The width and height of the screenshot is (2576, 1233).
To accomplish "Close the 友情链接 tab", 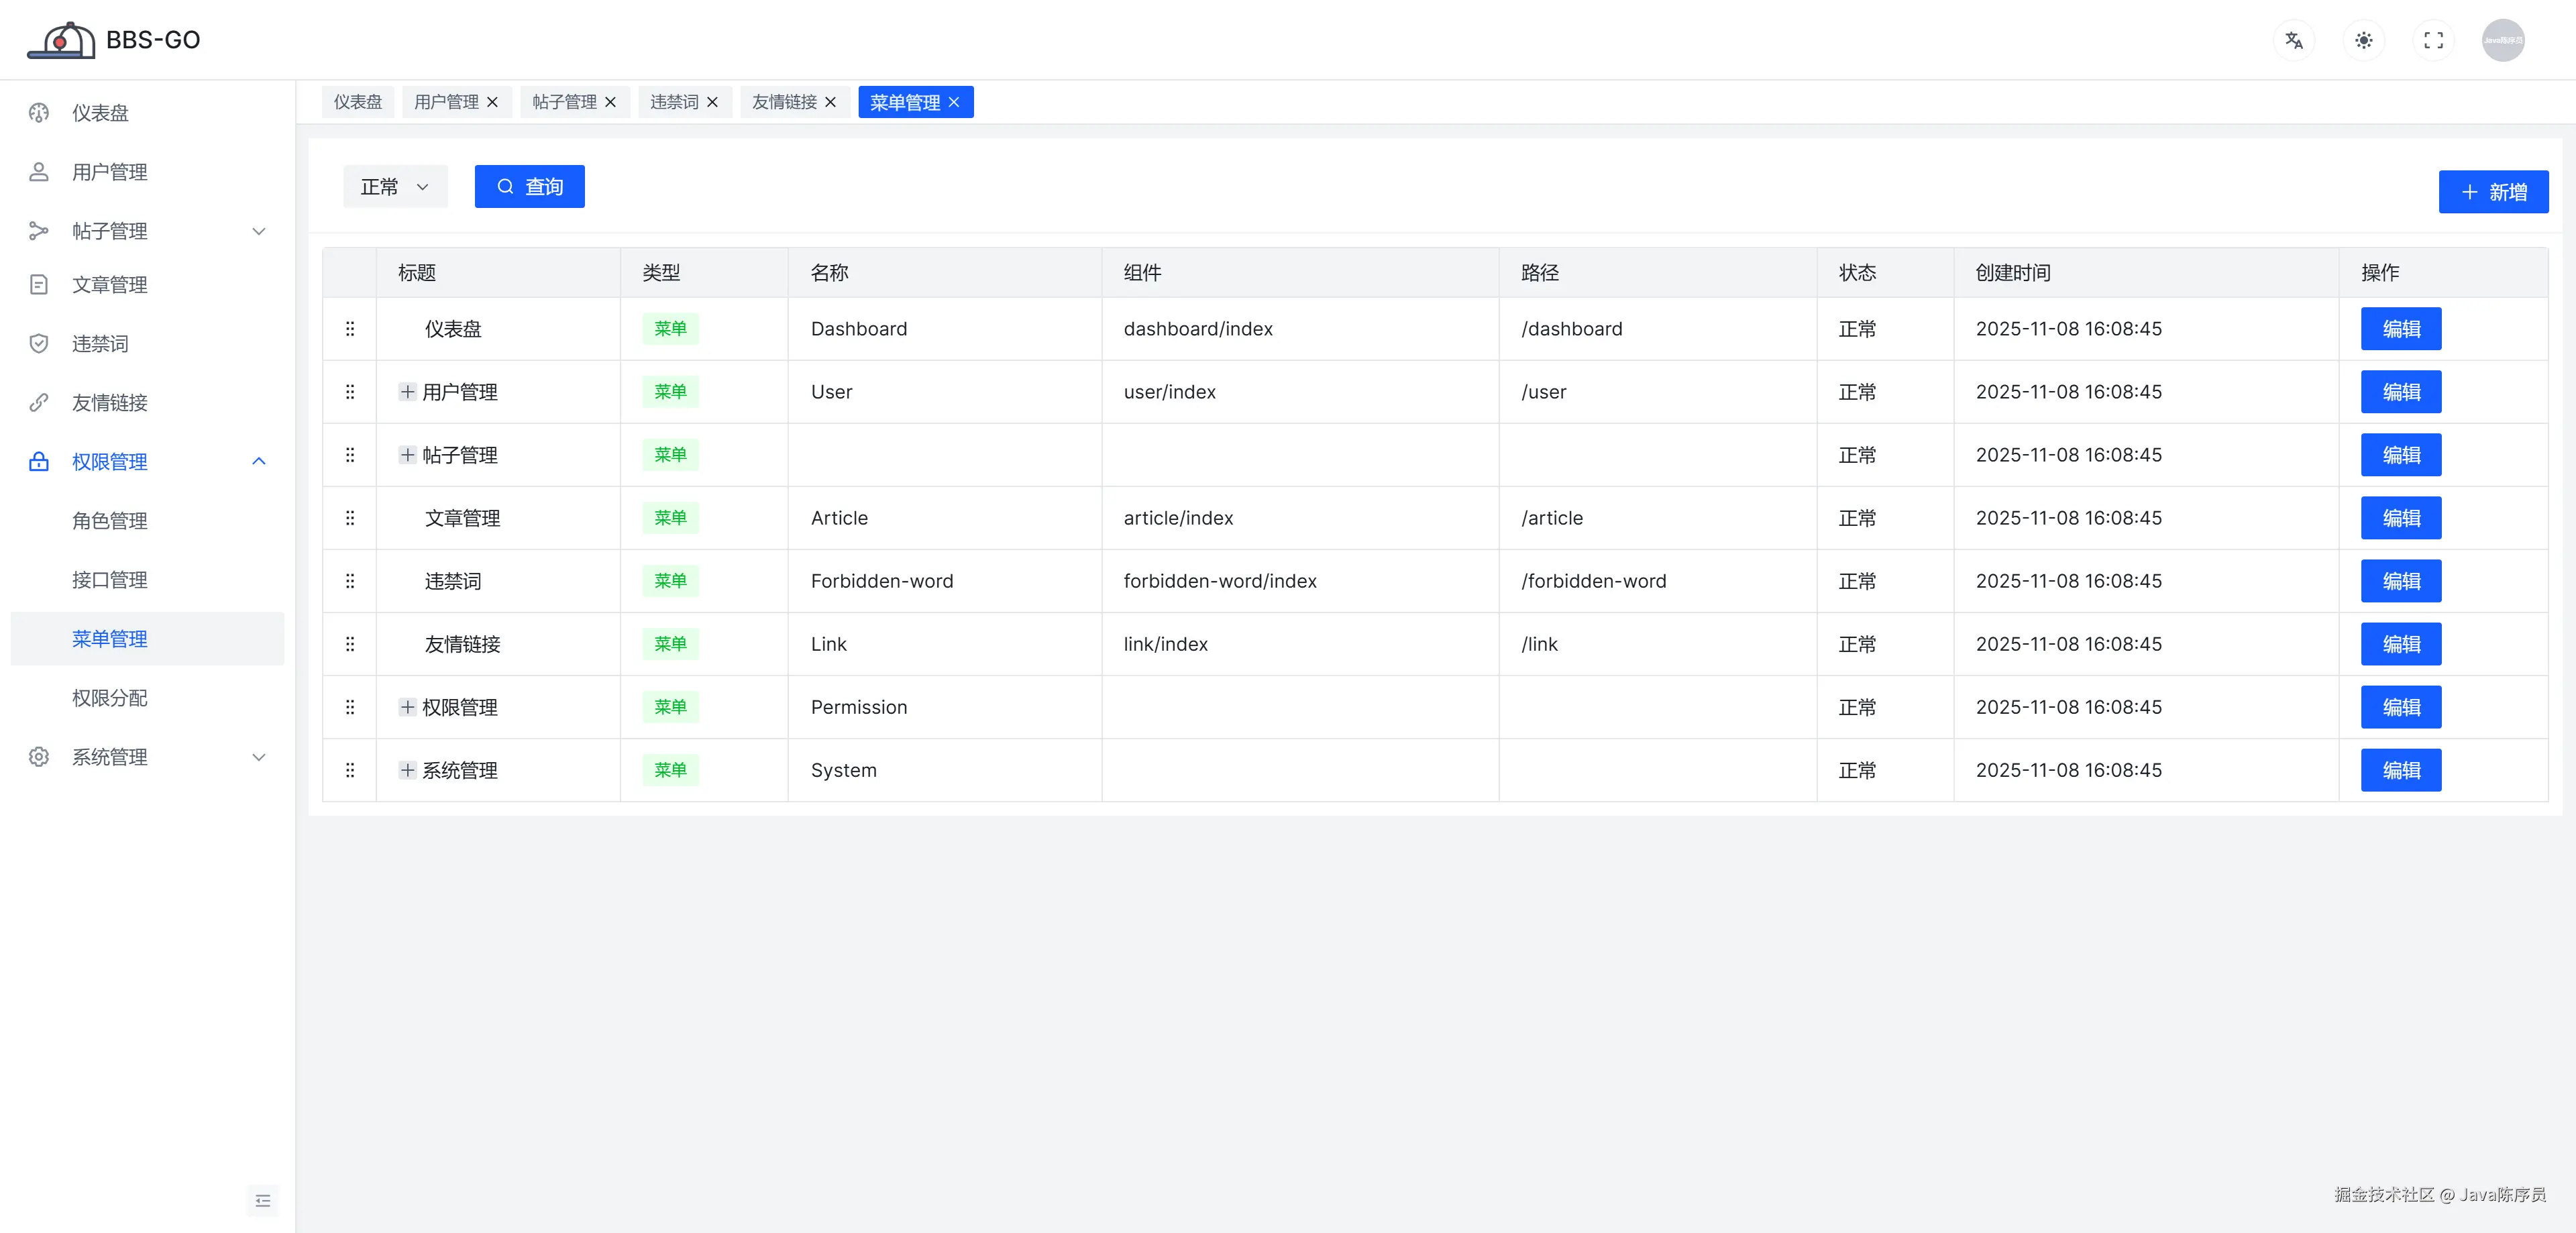I will tap(830, 102).
